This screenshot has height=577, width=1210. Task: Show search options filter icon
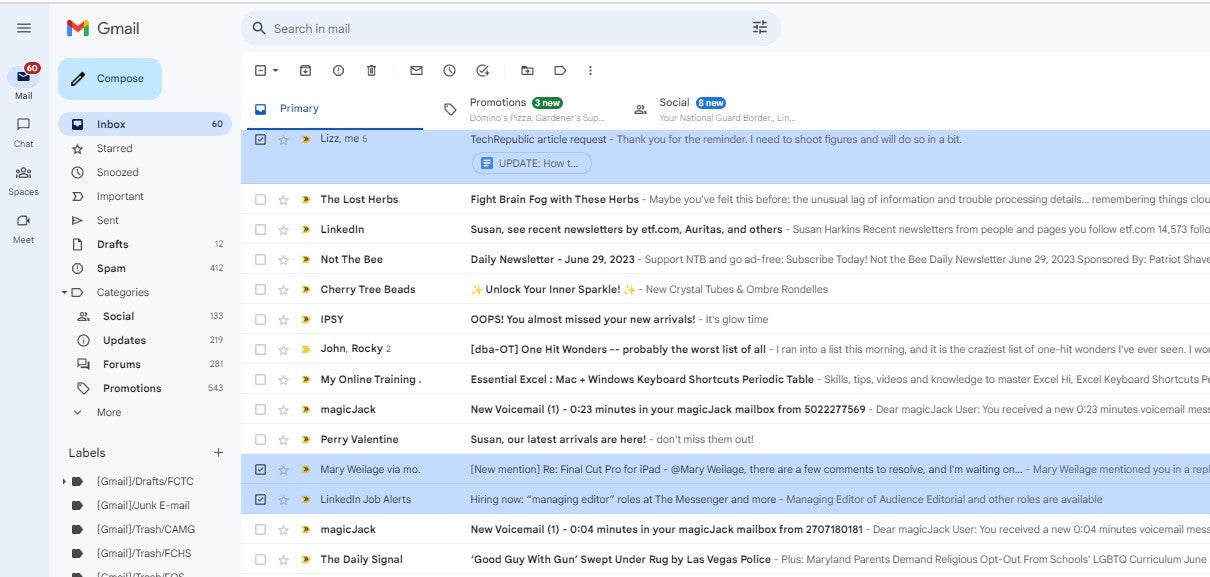760,28
